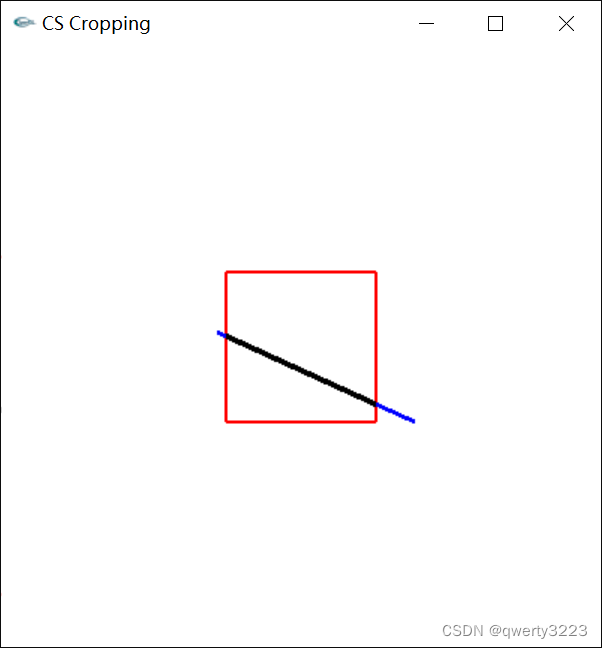Click the bottom-left corner of red rectangle
Viewport: 602px width, 648px height.
pos(226,422)
